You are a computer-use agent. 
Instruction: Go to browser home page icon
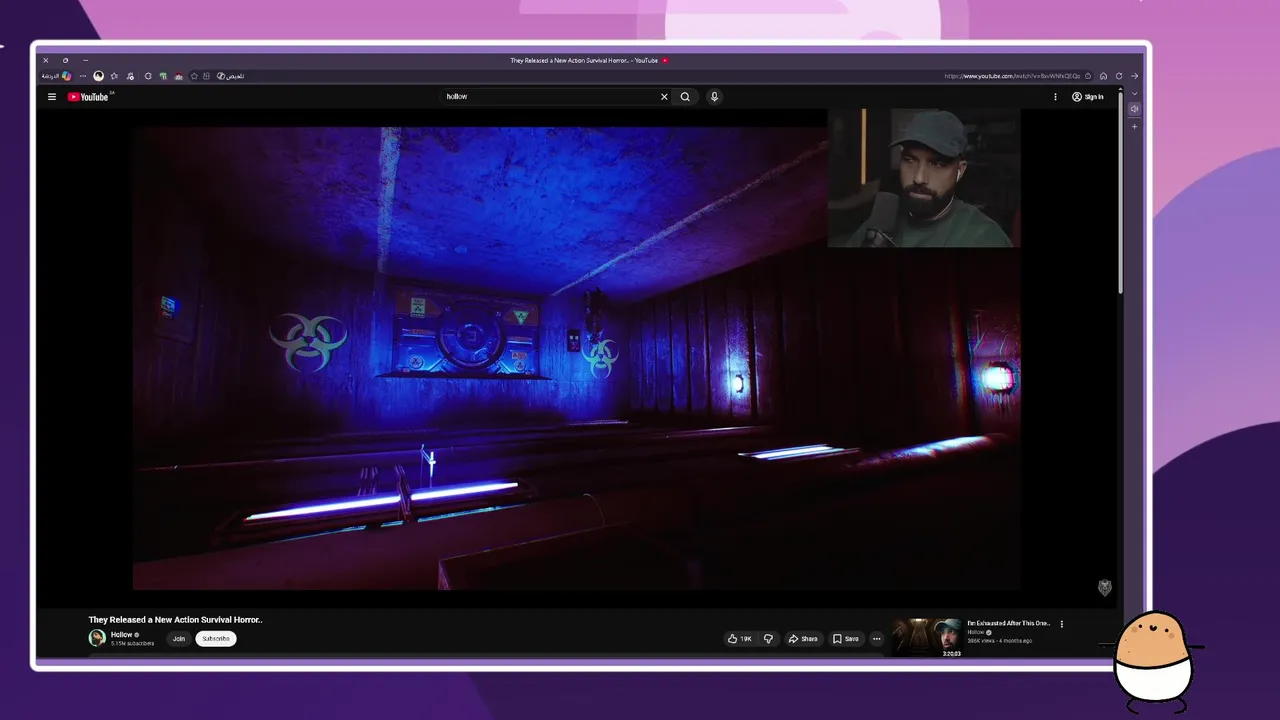1103,76
